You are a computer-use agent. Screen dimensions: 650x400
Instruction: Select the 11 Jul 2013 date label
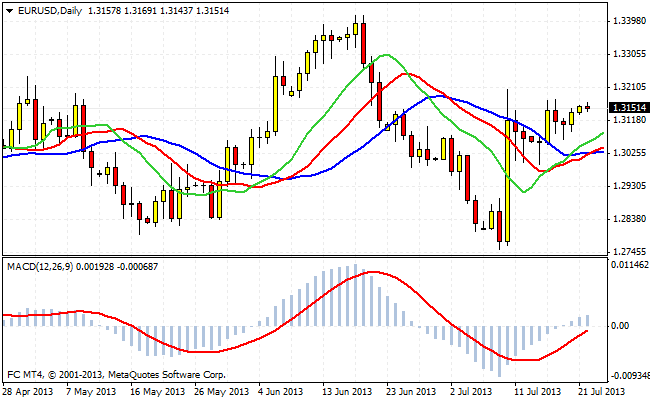pyautogui.click(x=538, y=392)
